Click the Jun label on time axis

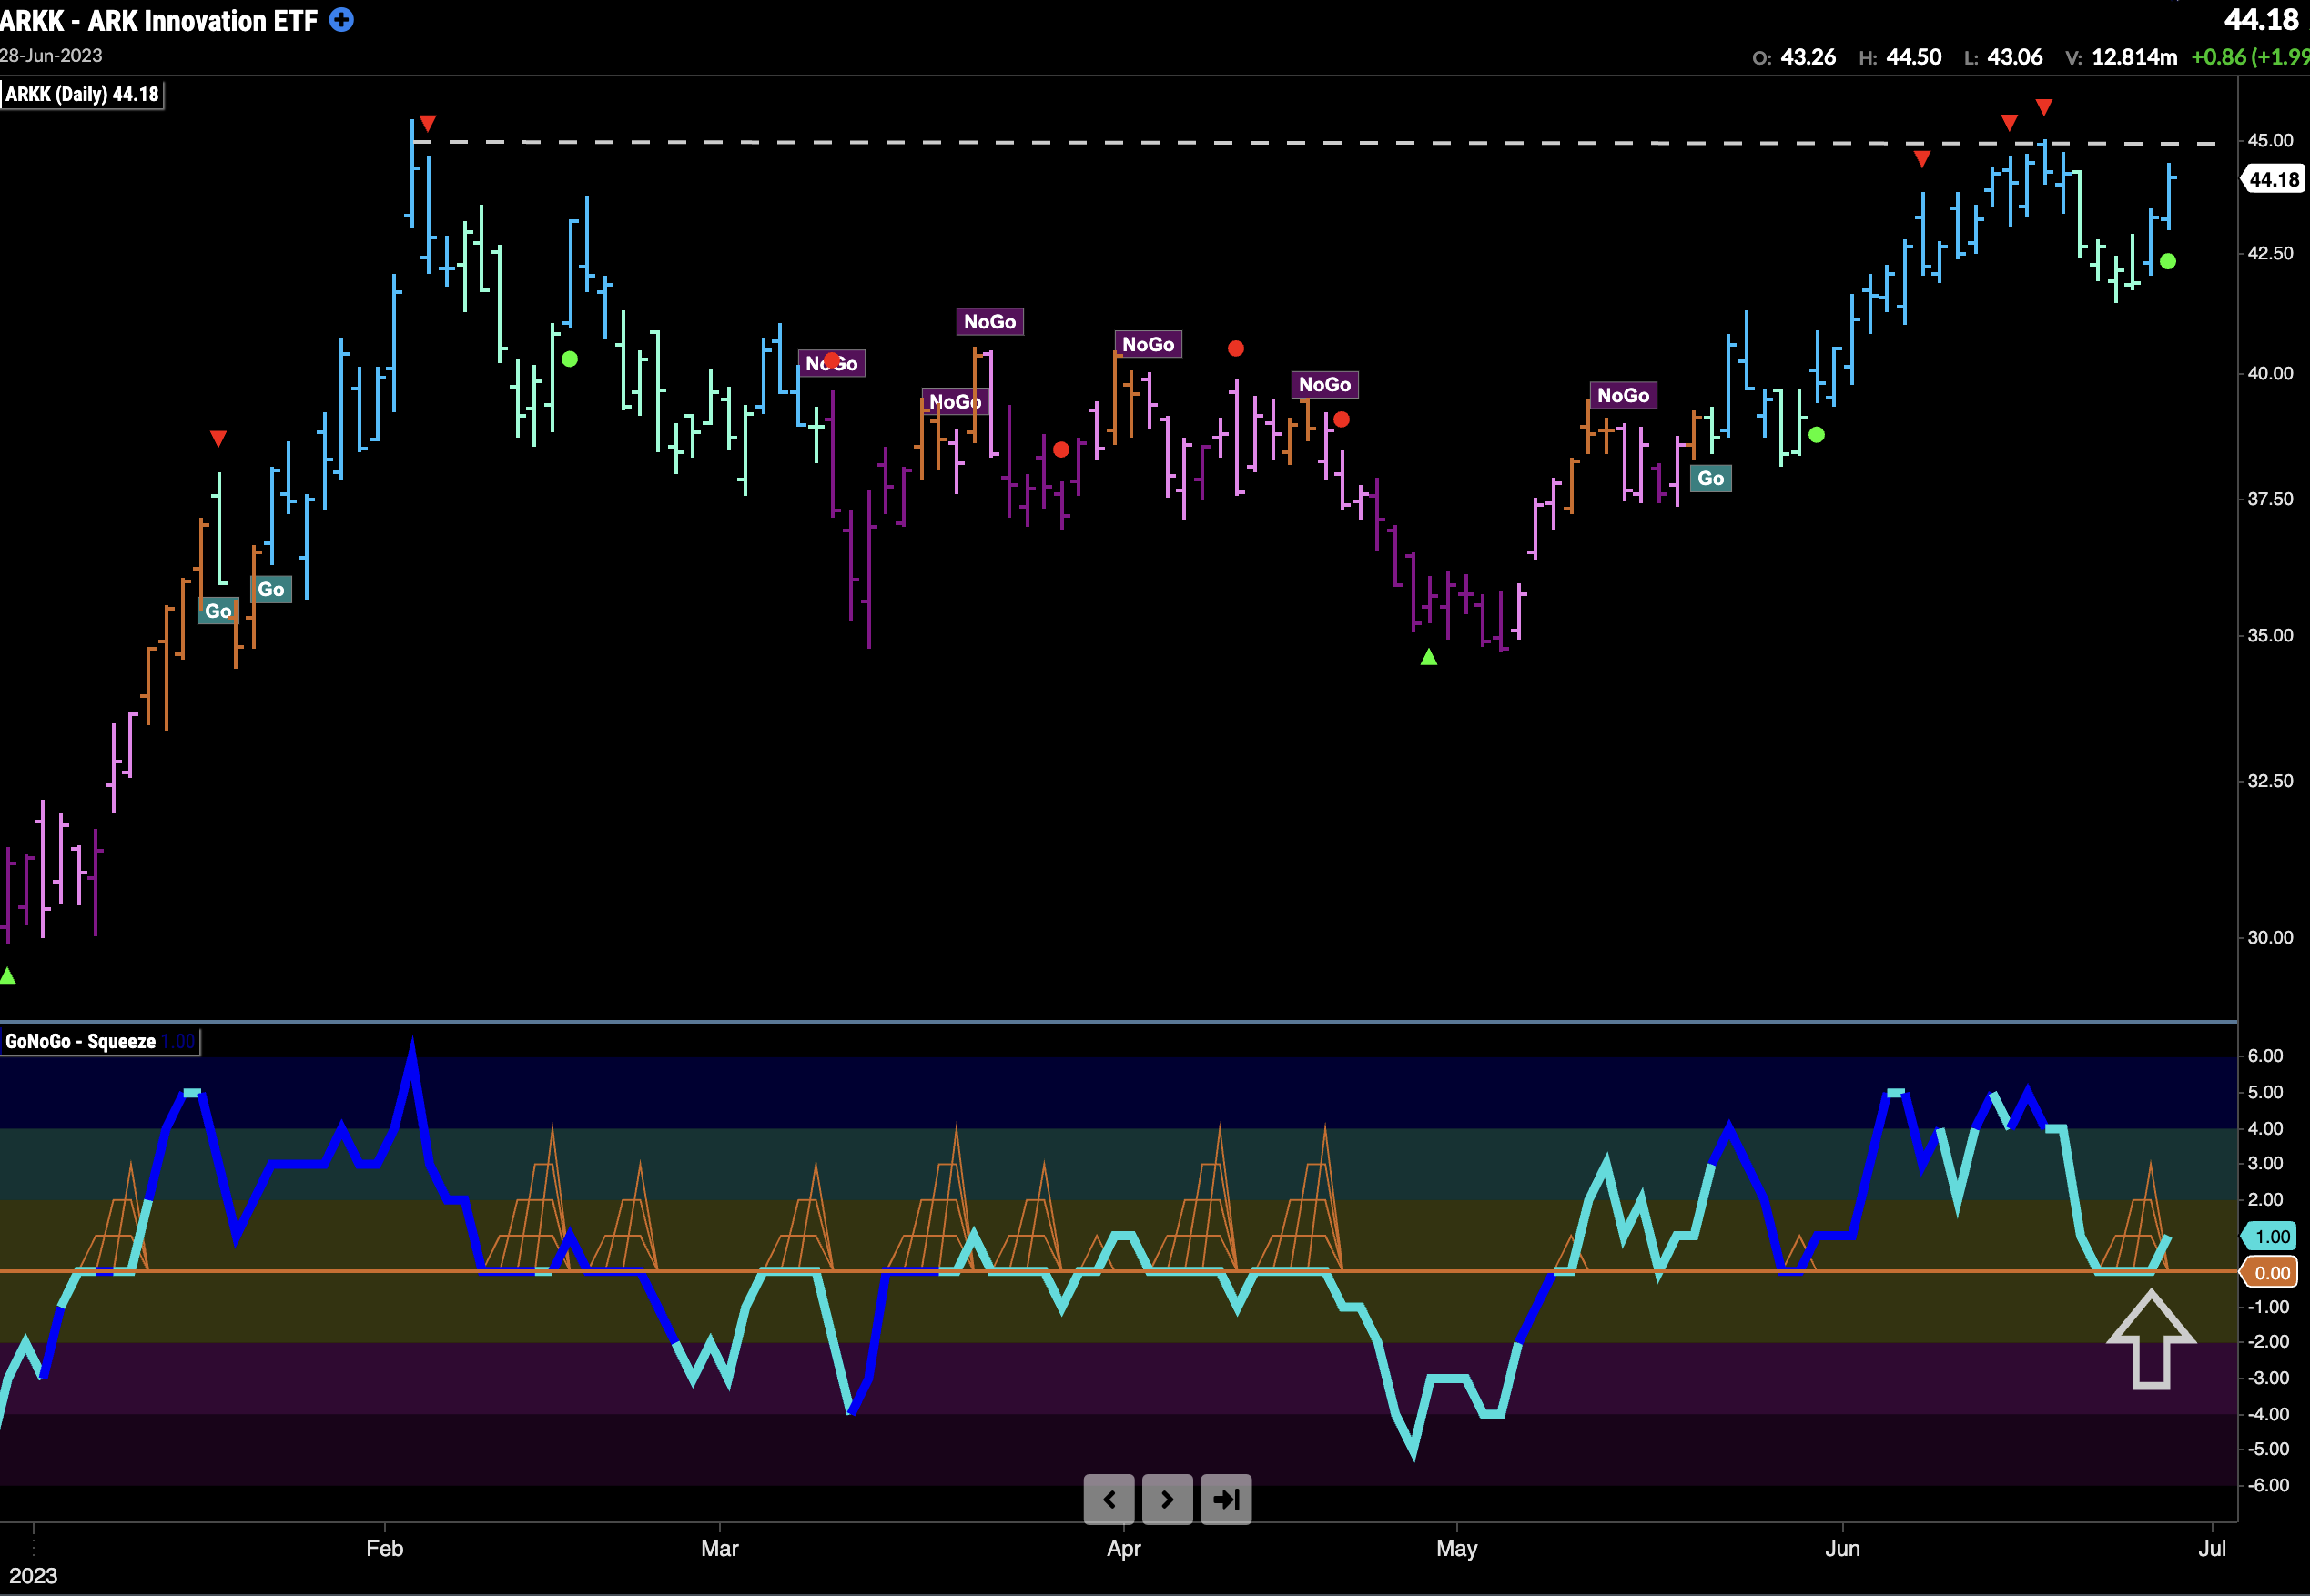(x=1843, y=1548)
